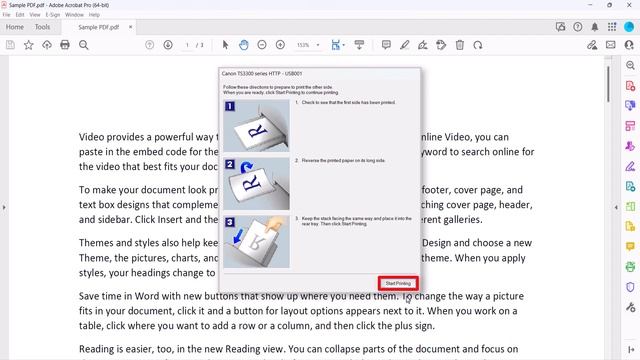Click the Save file icon in toolbar

(x=10, y=45)
